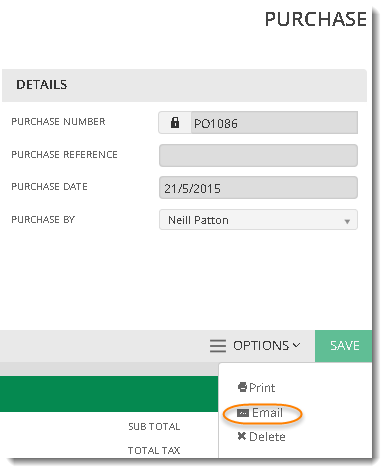Screen dimensions: 387x473
Task: Expand the Purchase By dropdown arrow
Action: click(x=347, y=221)
